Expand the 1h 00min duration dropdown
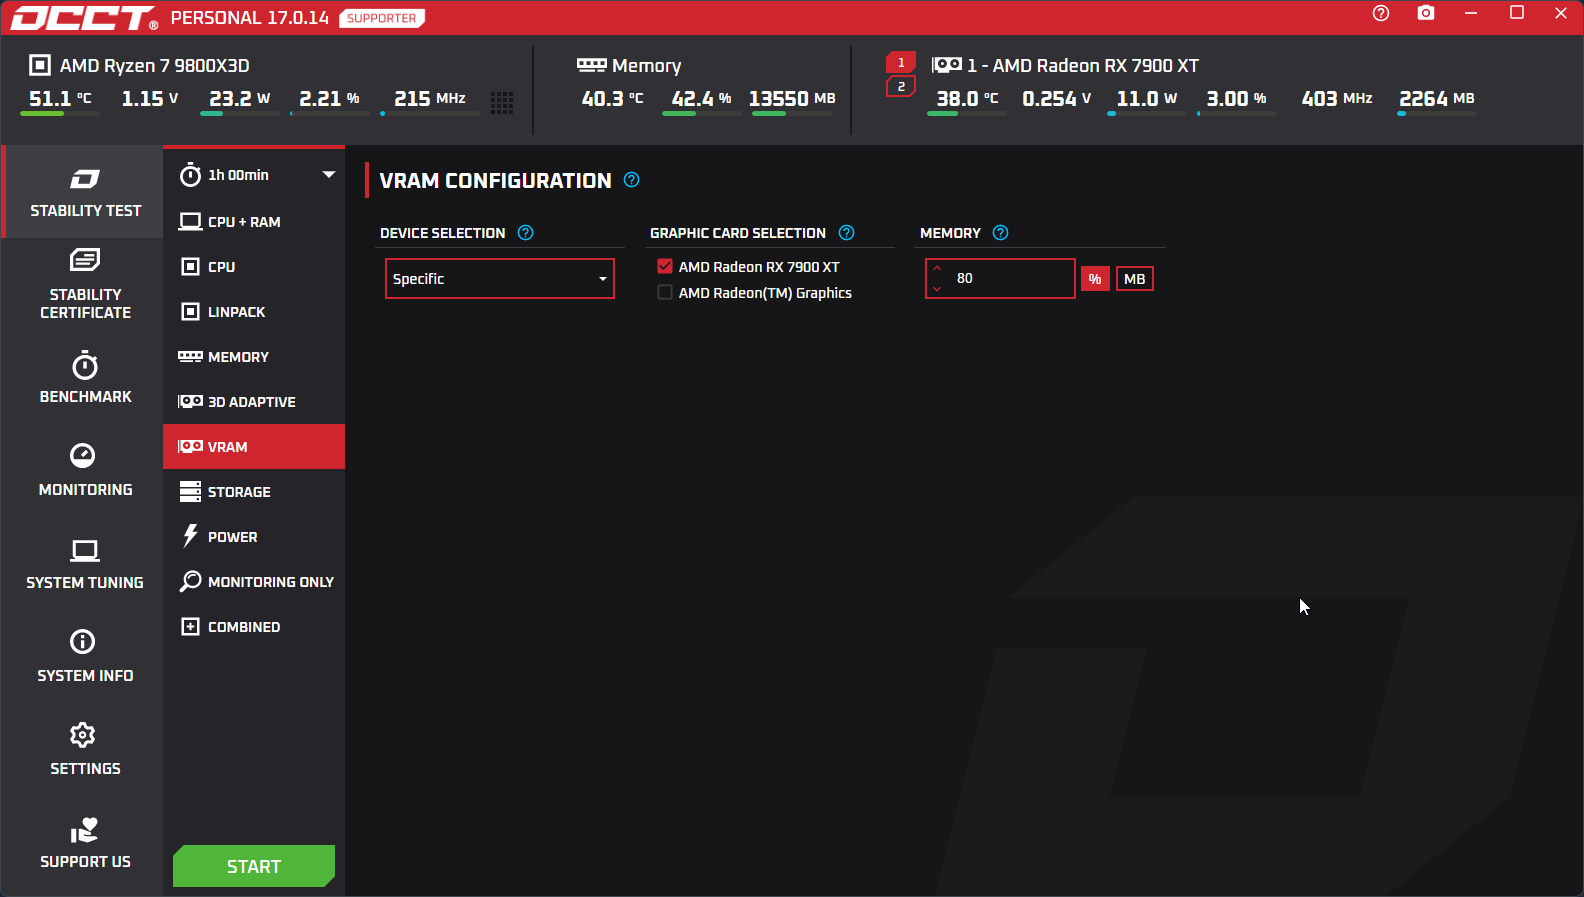1584x897 pixels. click(328, 175)
